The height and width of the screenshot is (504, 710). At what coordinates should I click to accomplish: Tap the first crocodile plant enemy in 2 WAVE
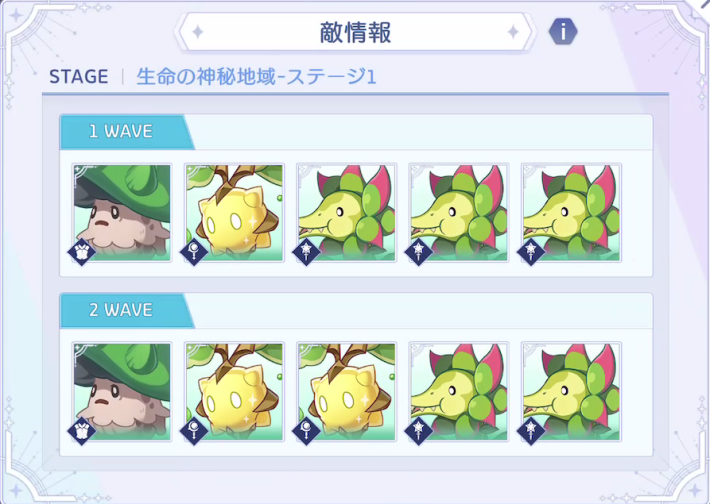(459, 391)
